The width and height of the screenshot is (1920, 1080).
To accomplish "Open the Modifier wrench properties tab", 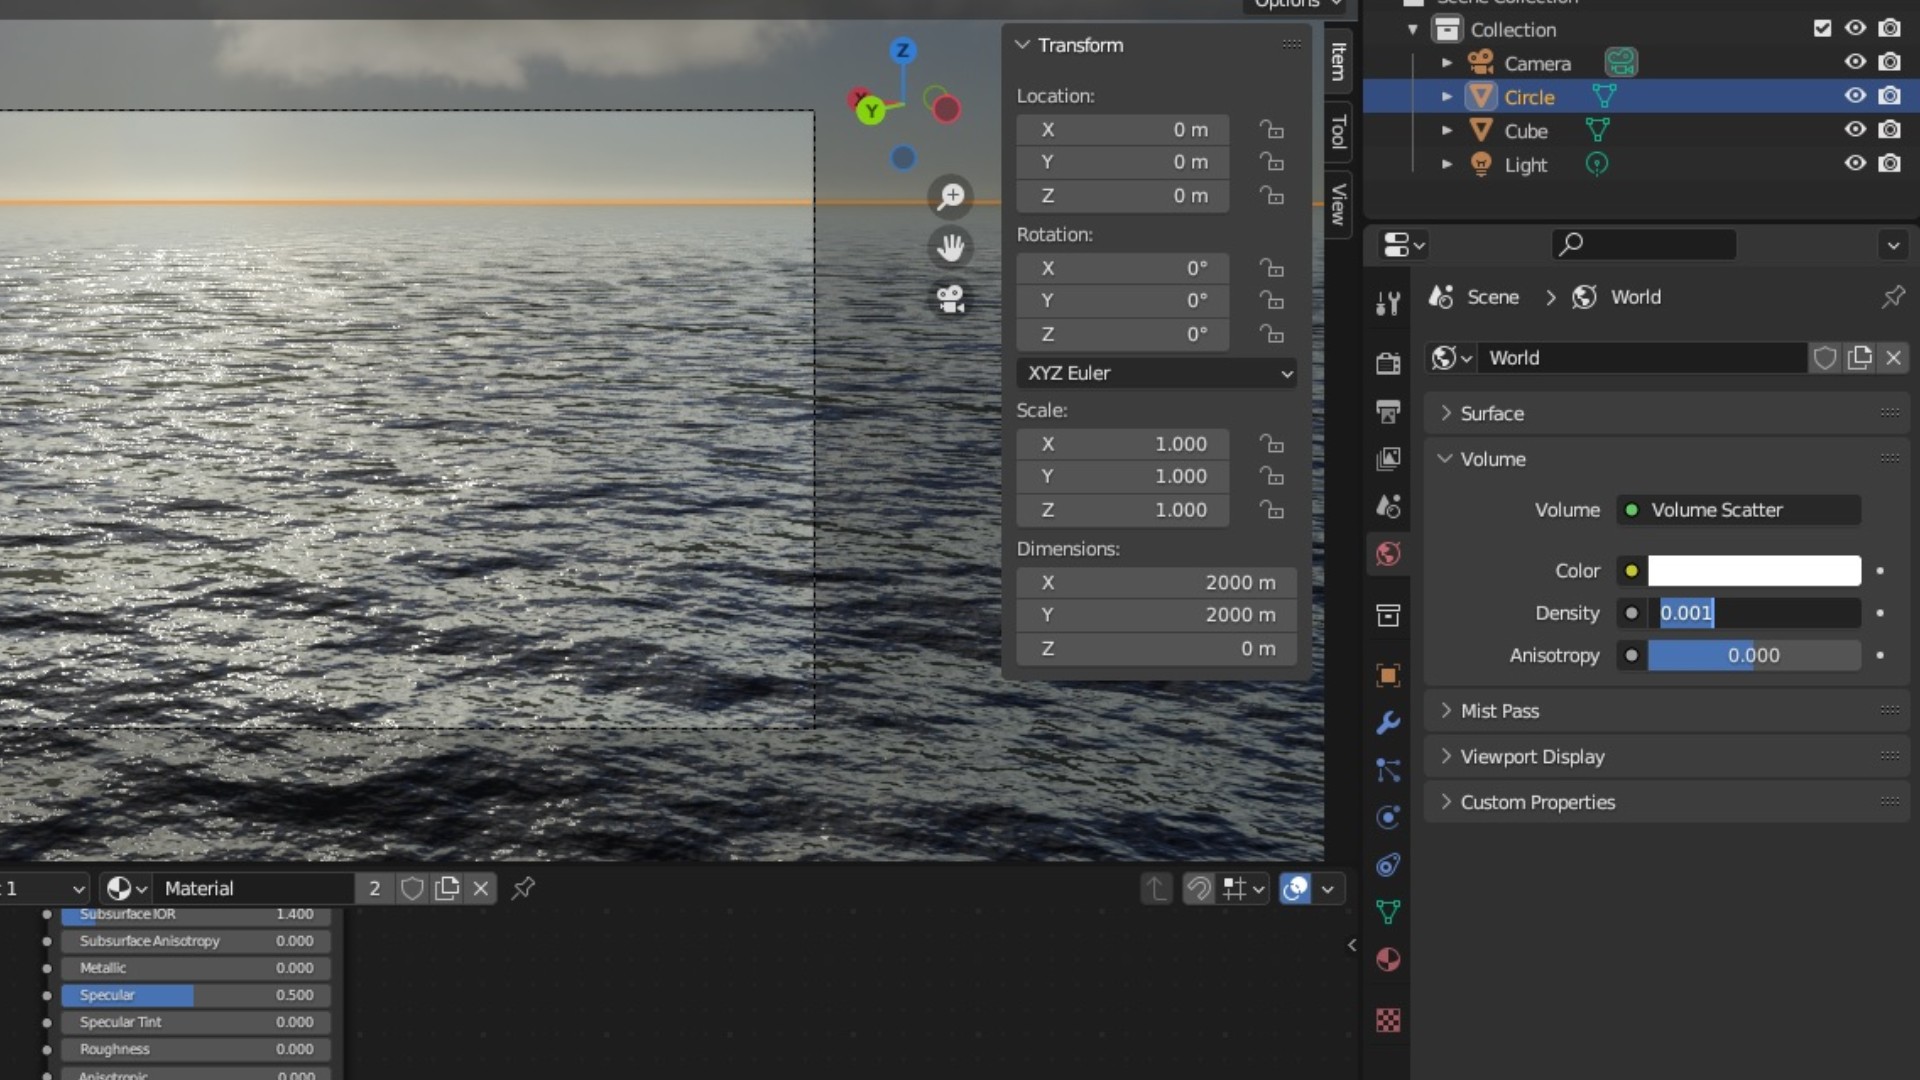I will coord(1388,723).
